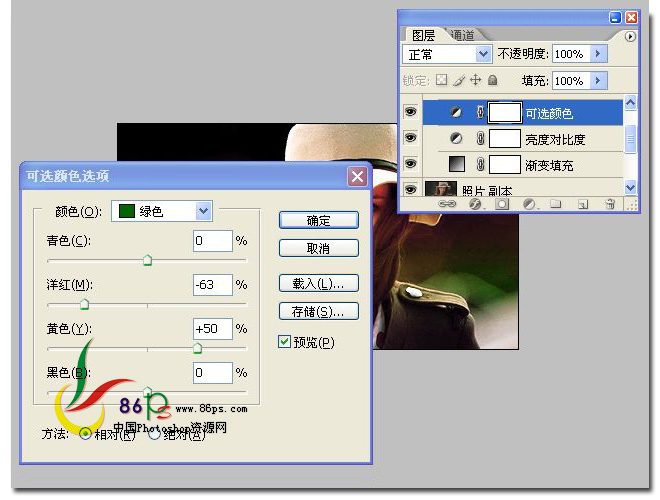The width and height of the screenshot is (660, 500).
Task: Click the 黄色(Y) slider handle
Action: (197, 348)
